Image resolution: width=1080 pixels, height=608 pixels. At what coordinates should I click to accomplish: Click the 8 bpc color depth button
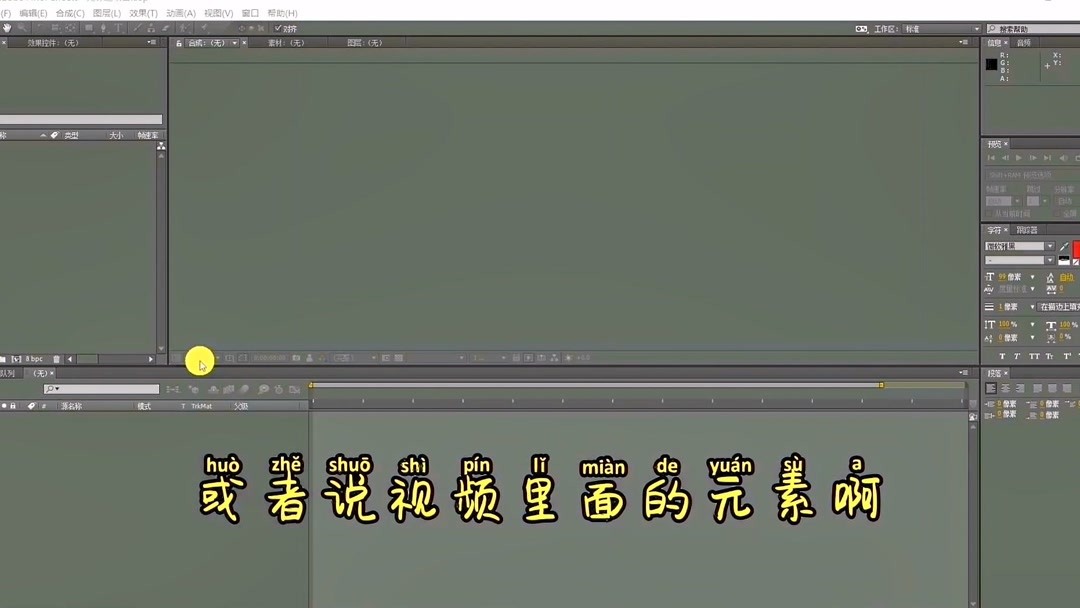point(33,357)
